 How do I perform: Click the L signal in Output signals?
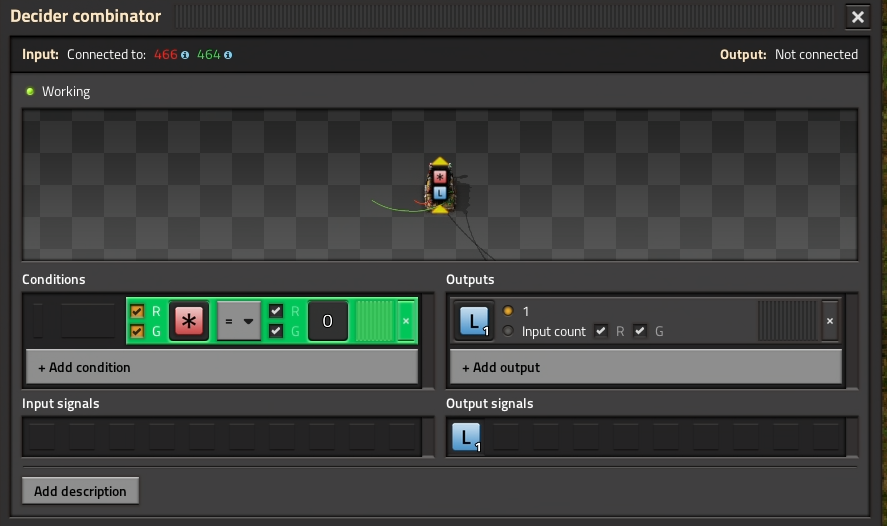(x=466, y=438)
